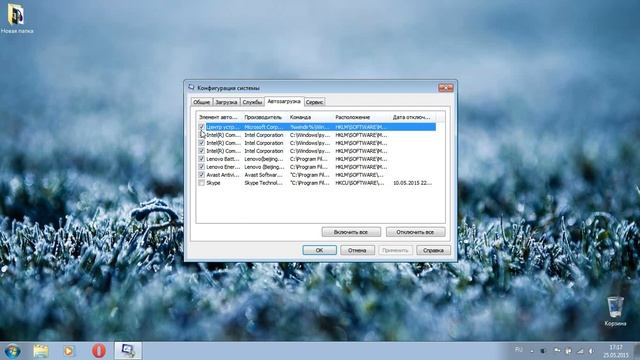Click the Show desktop strip on taskbar
The height and width of the screenshot is (360, 640).
[x=637, y=351]
